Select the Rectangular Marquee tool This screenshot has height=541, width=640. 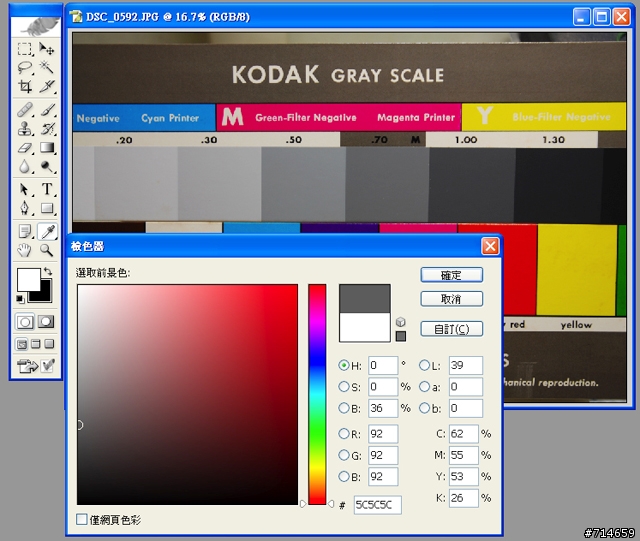tap(25, 49)
